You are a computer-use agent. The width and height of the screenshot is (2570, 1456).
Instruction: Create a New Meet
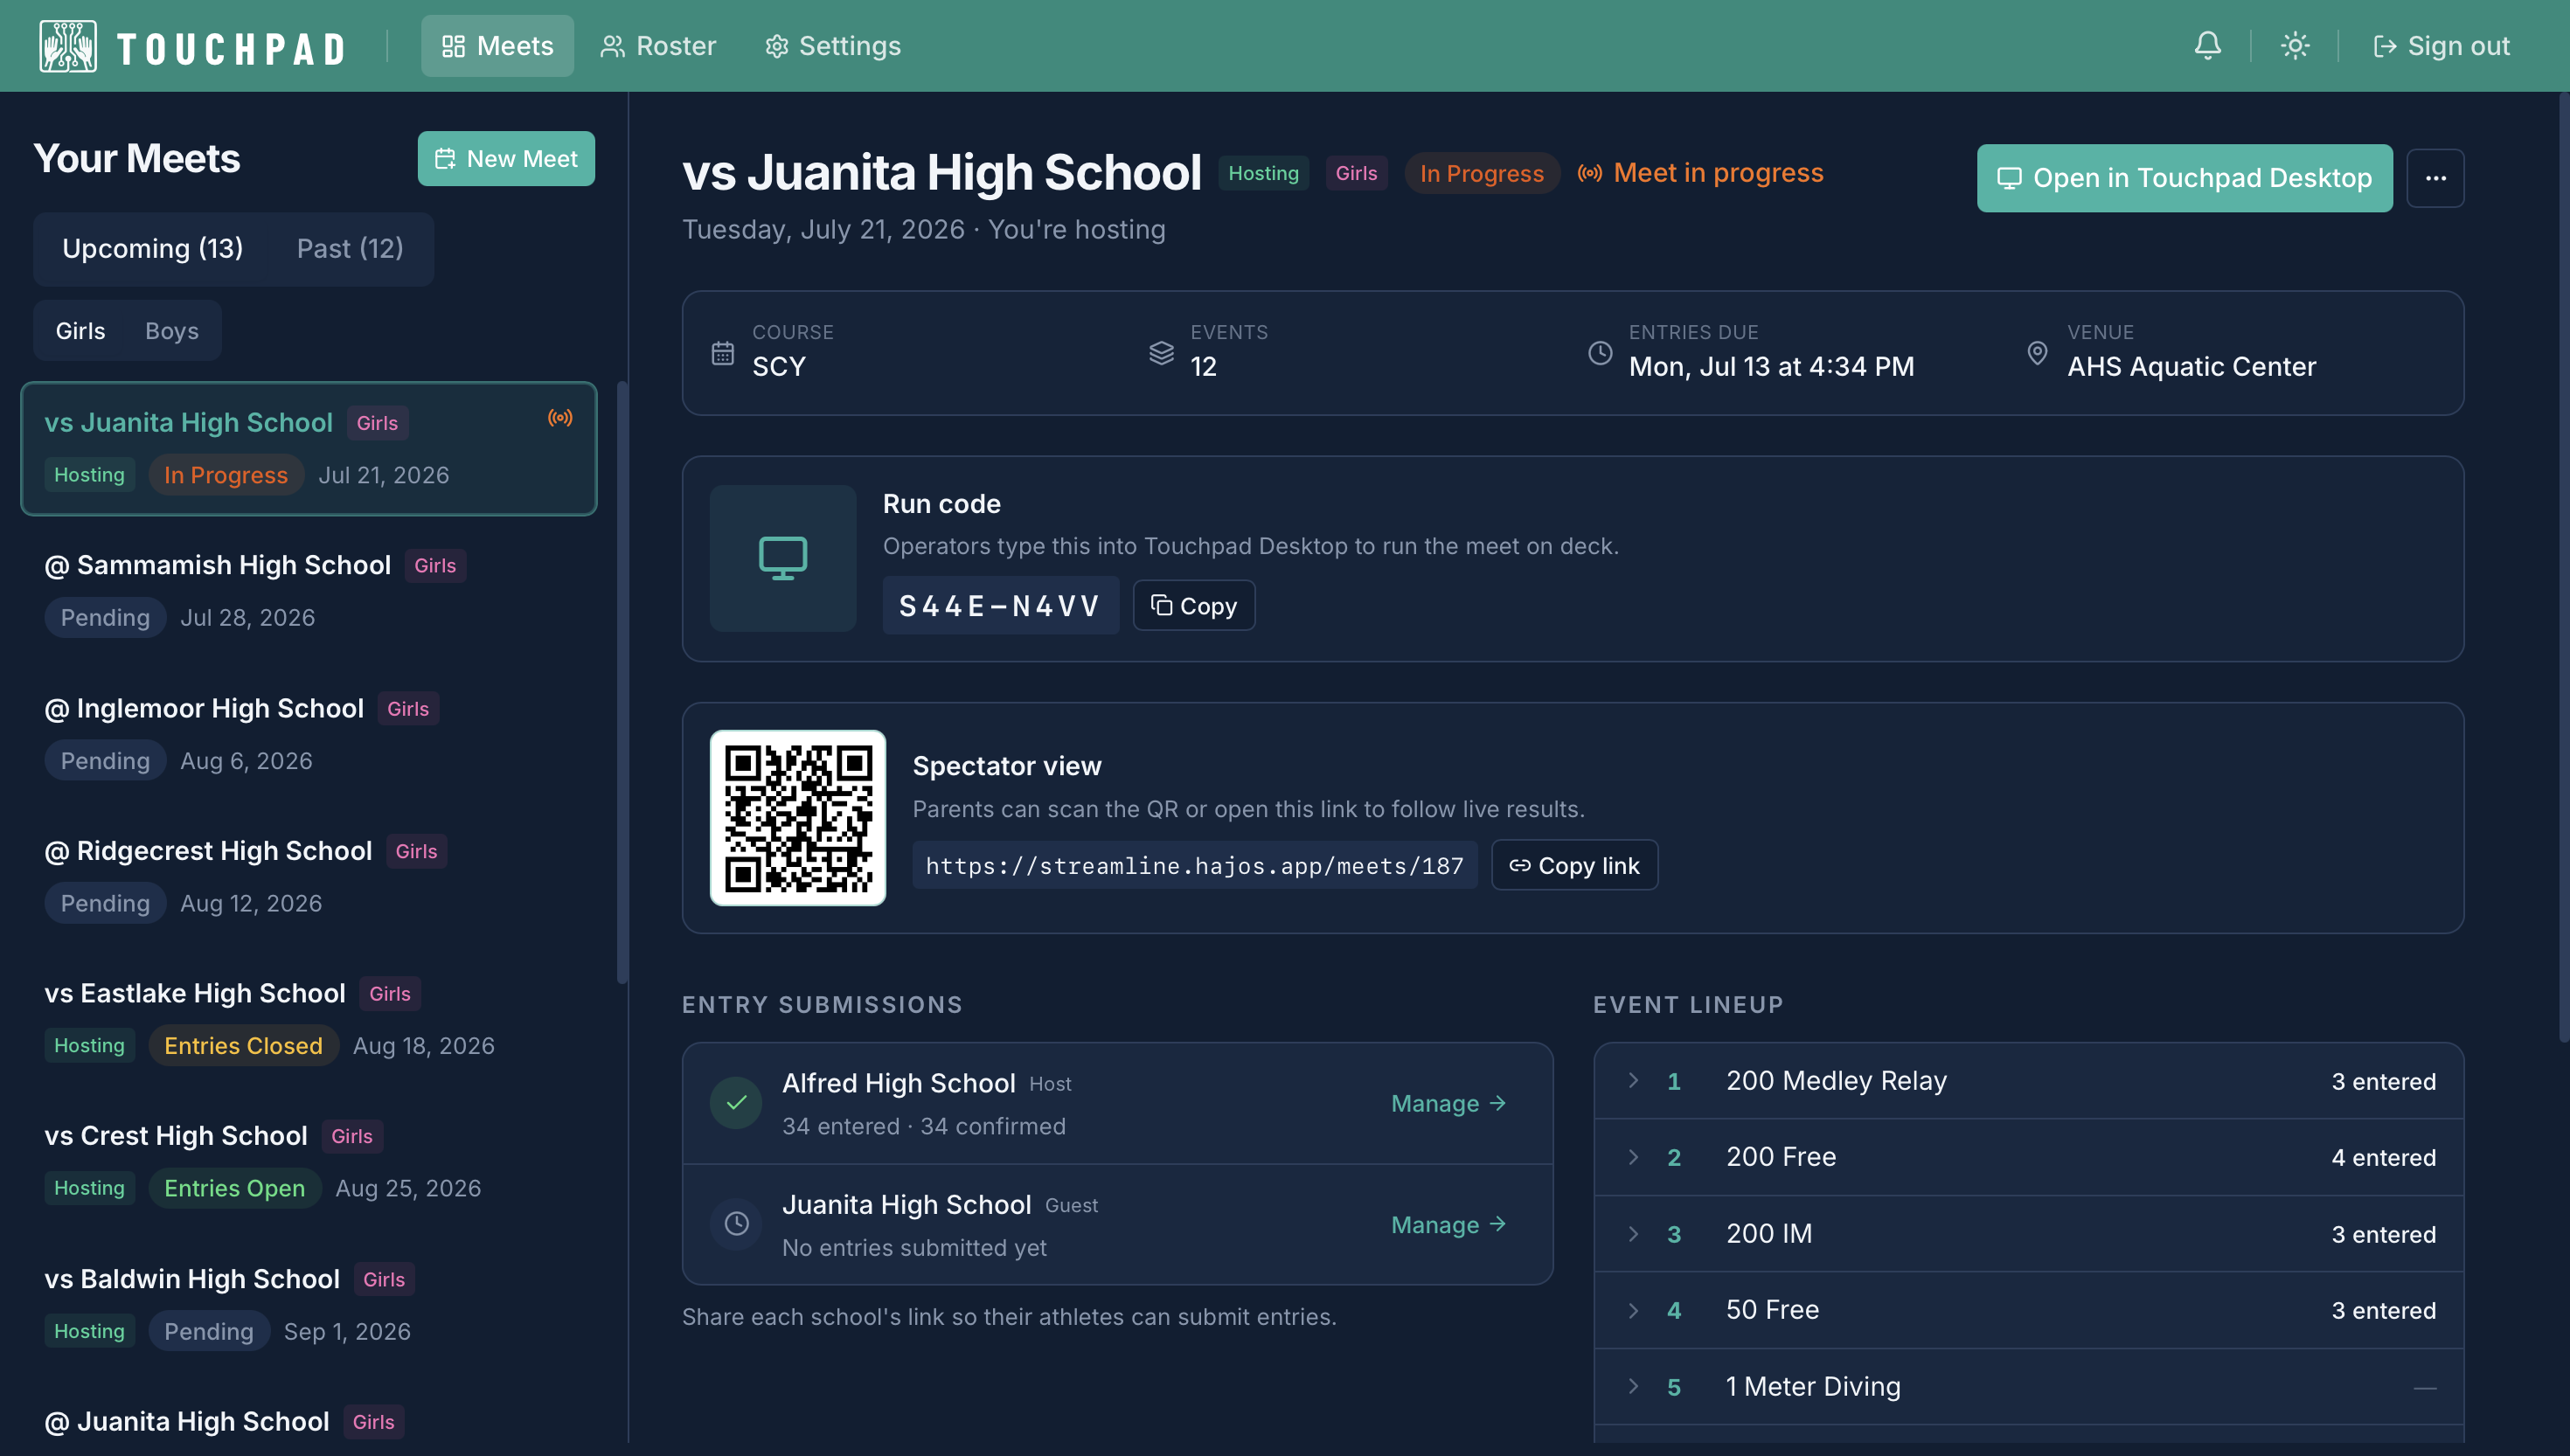coord(506,158)
